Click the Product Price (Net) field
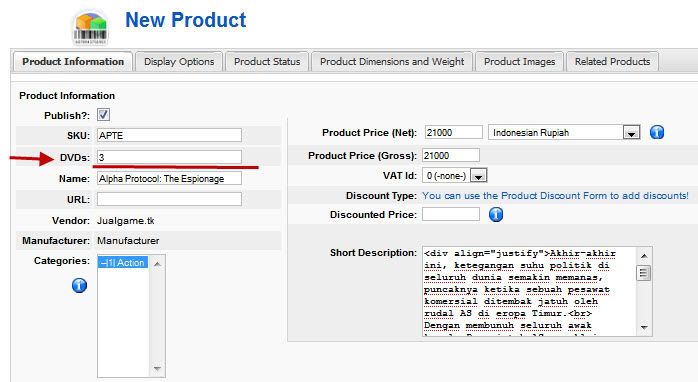The height and width of the screenshot is (382, 698). pos(453,132)
